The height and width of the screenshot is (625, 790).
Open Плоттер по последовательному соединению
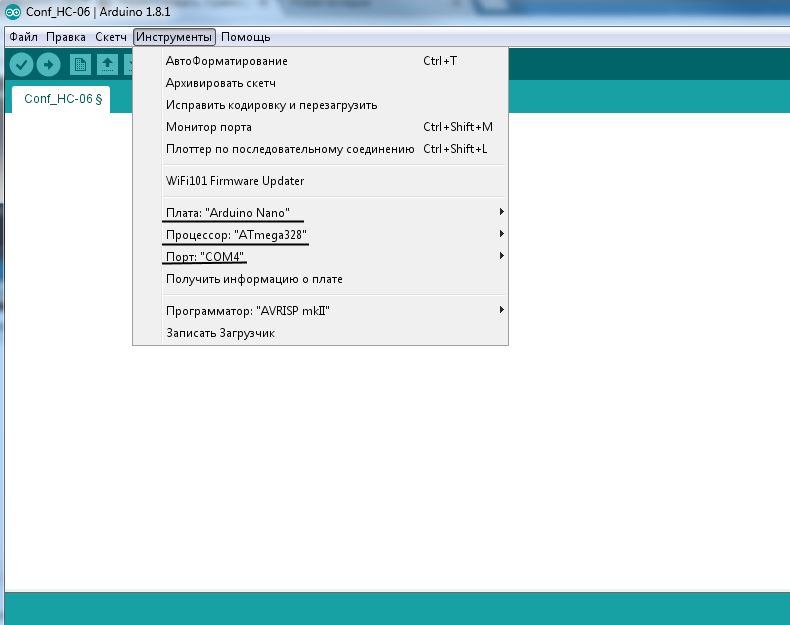point(320,149)
